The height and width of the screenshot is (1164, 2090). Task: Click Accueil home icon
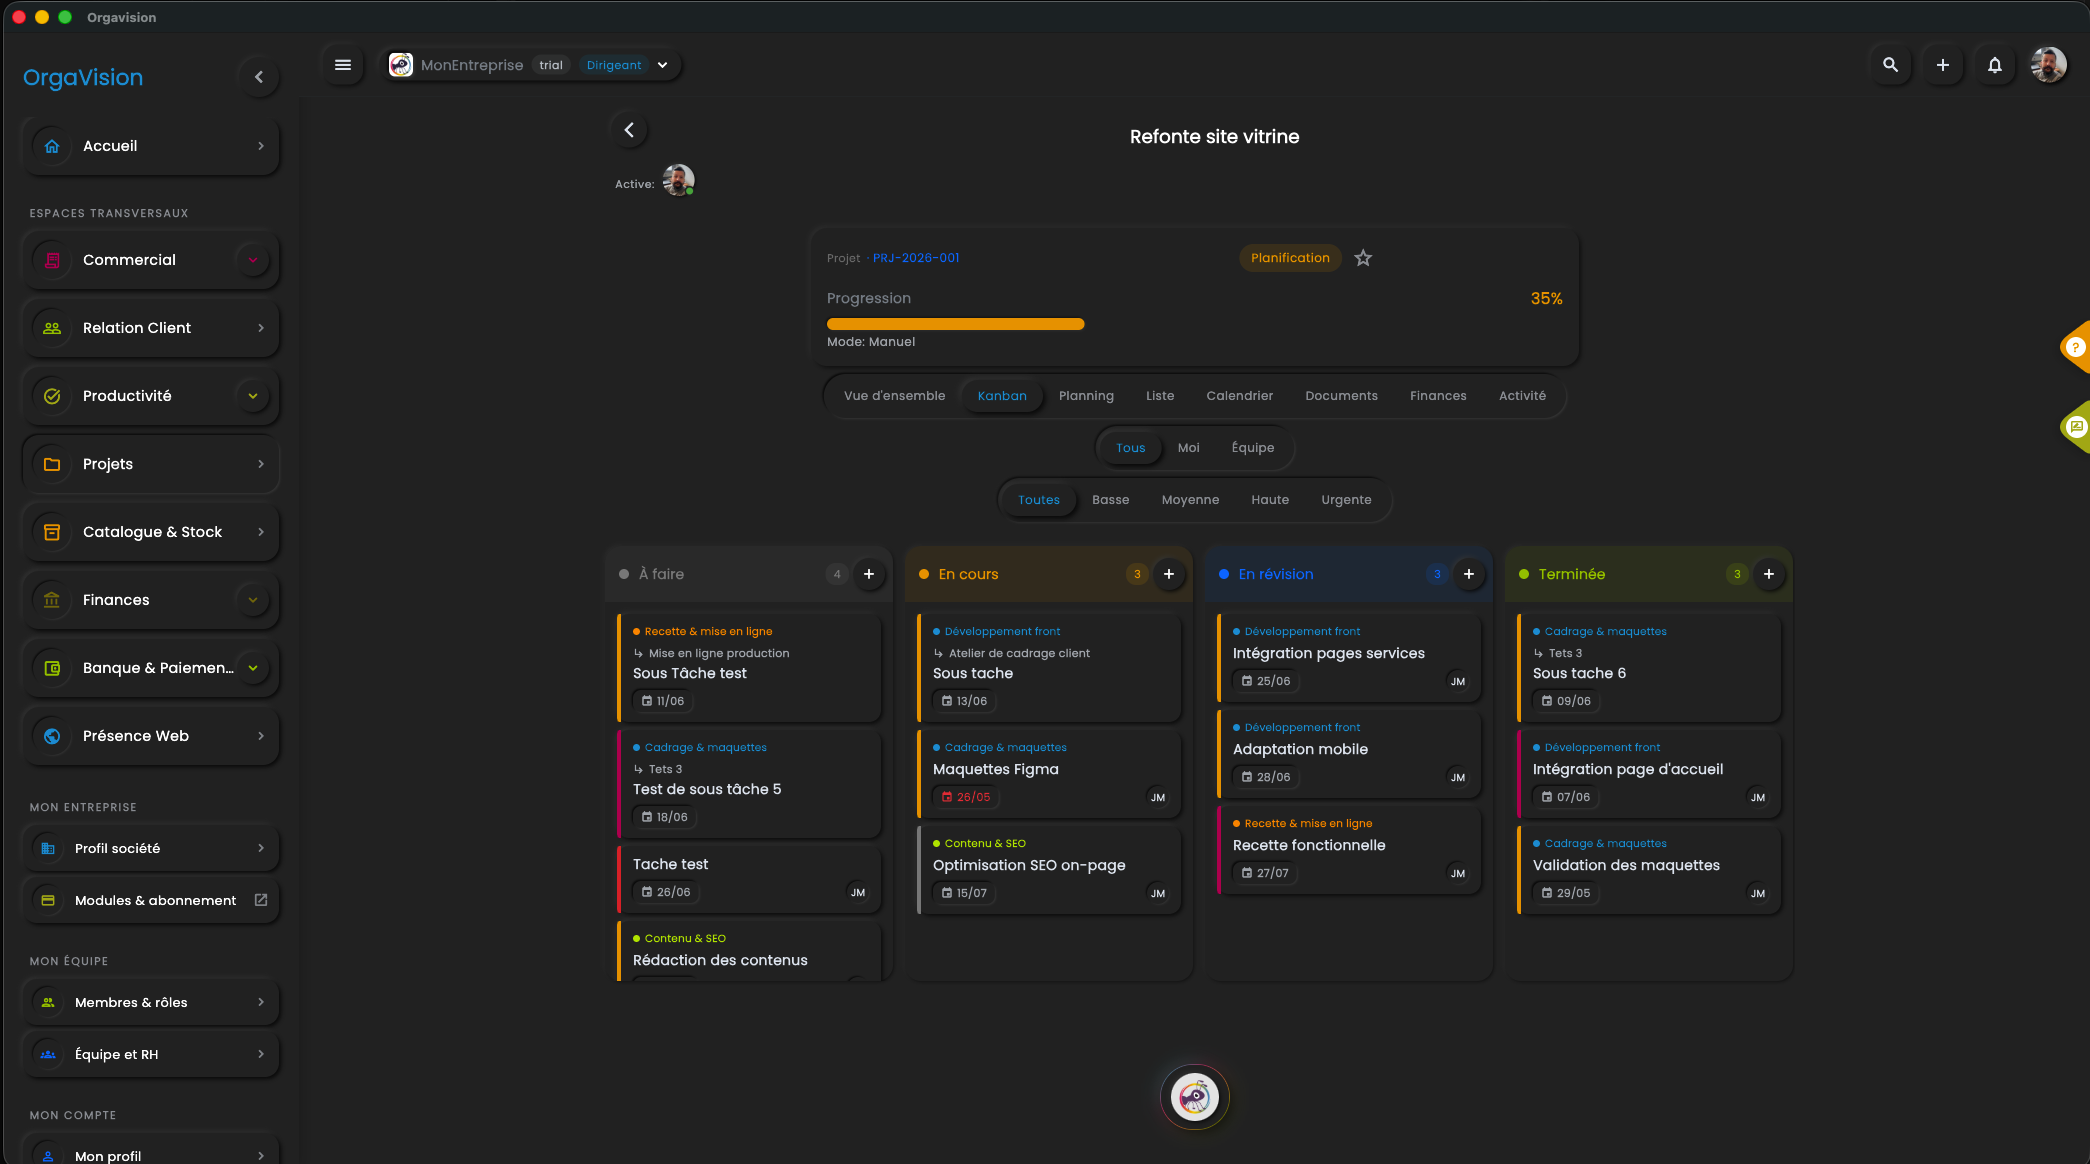coord(52,146)
